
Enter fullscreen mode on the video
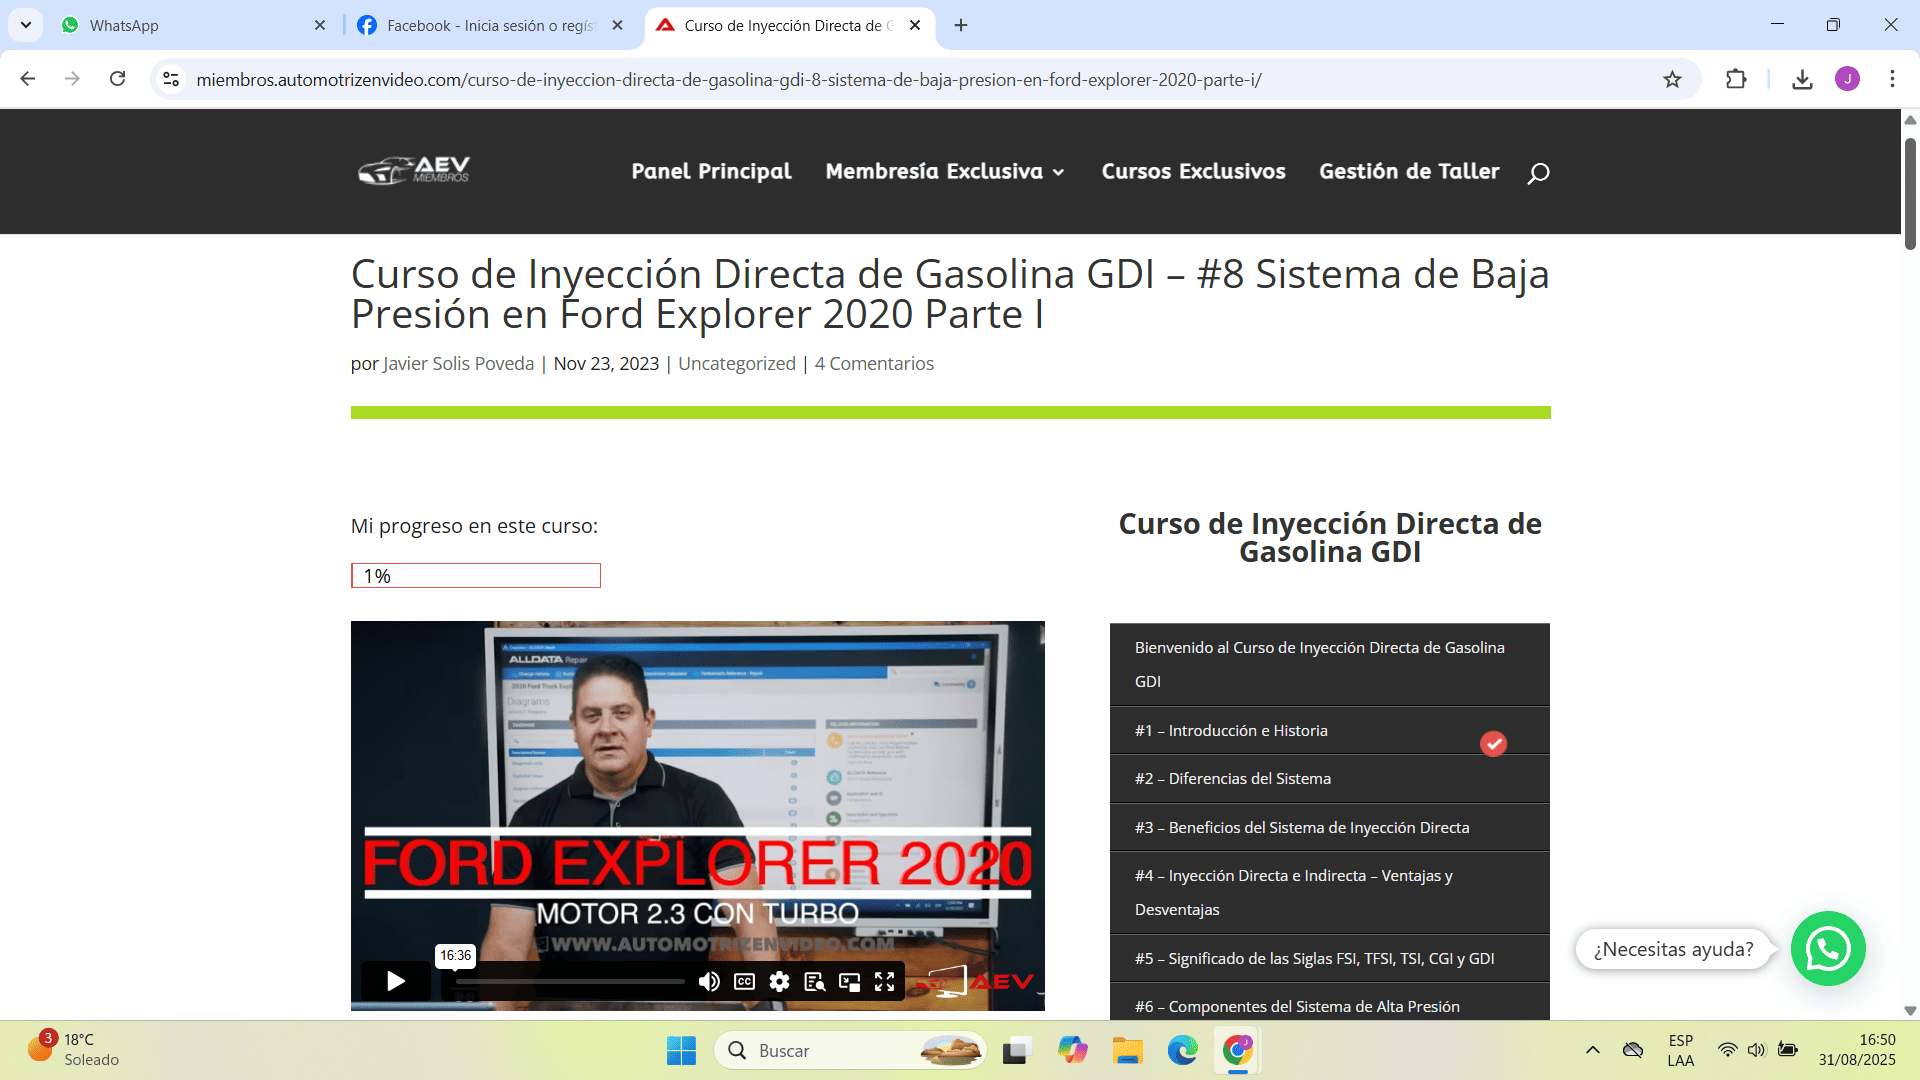click(884, 981)
